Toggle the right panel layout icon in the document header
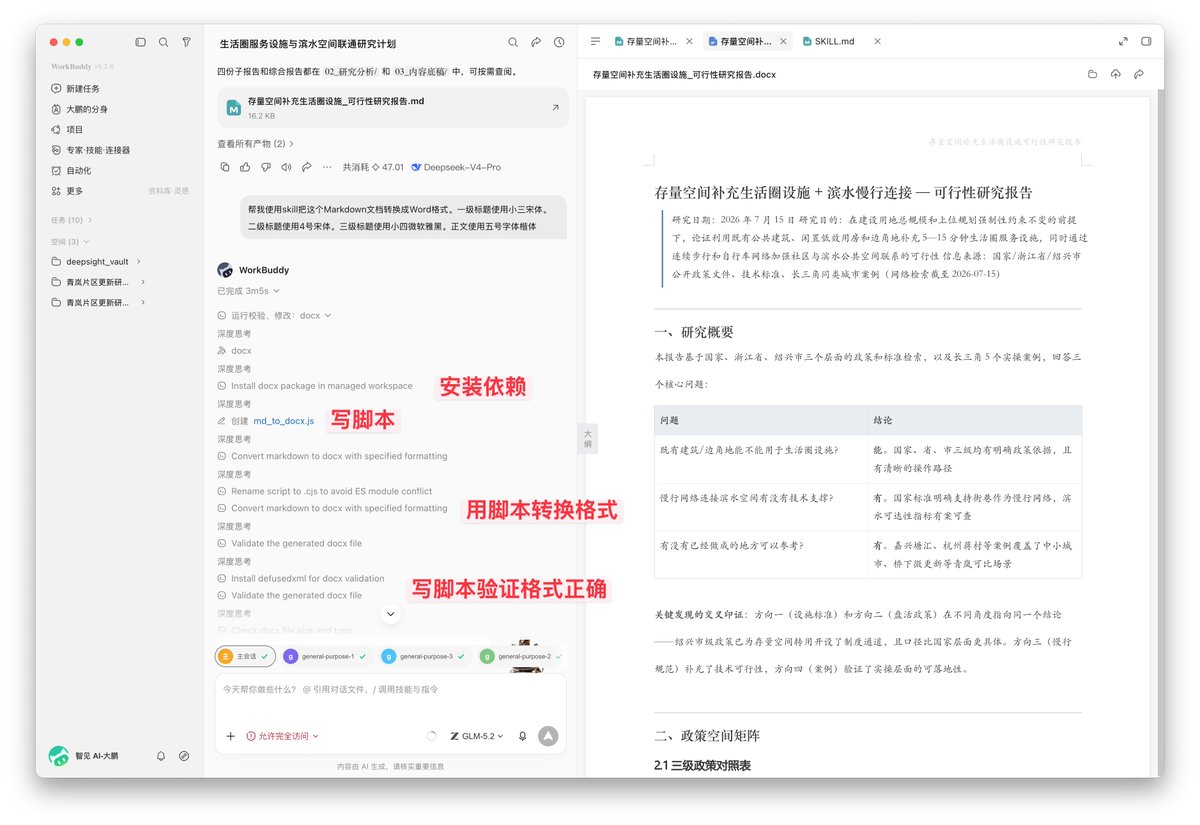This screenshot has width=1200, height=825. coord(1146,41)
